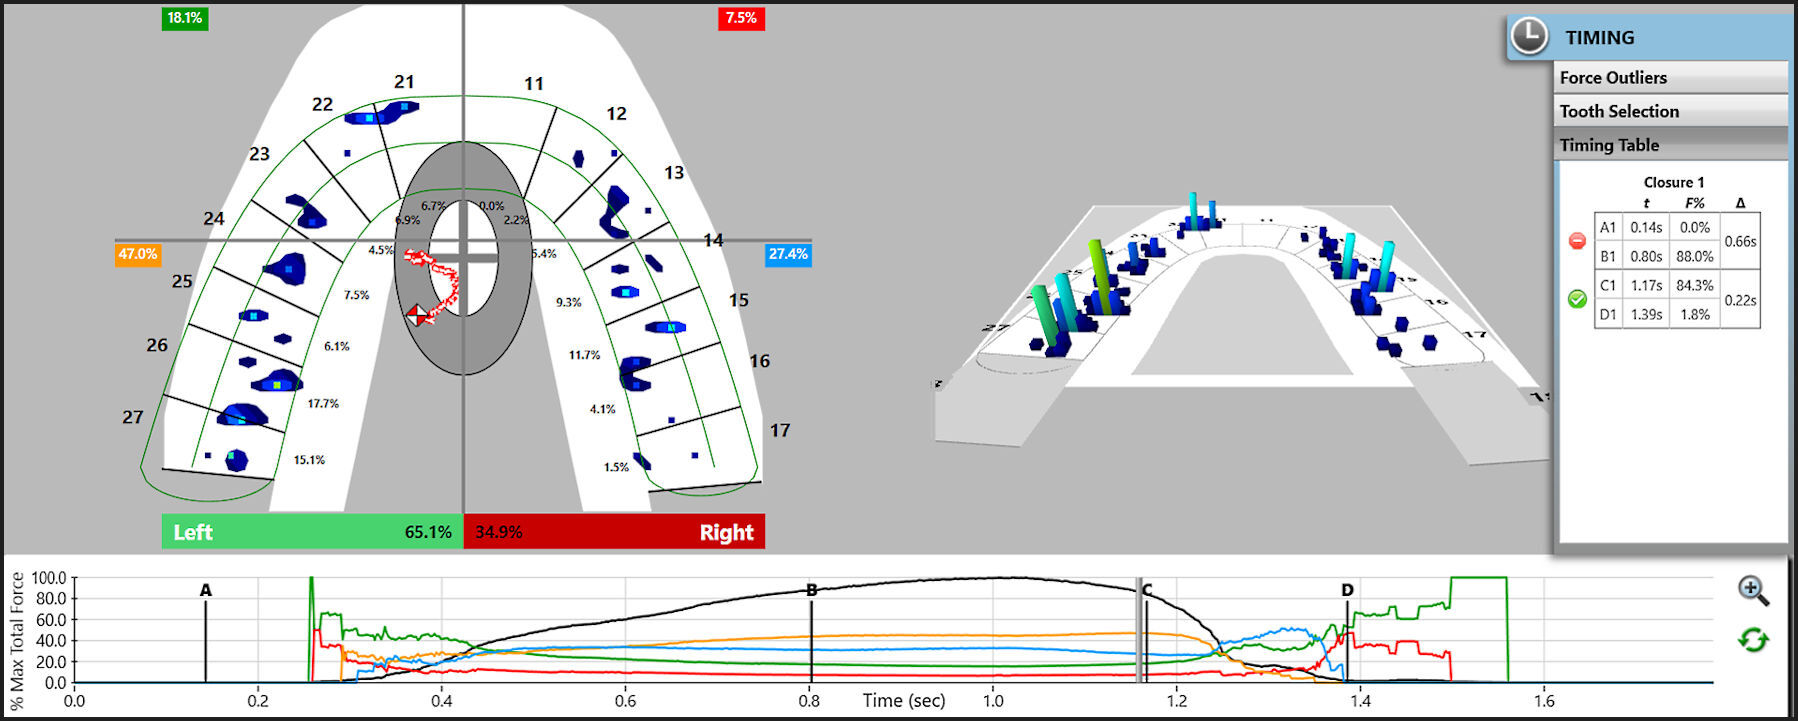Click D1 force cell 1.8%

tap(1695, 314)
